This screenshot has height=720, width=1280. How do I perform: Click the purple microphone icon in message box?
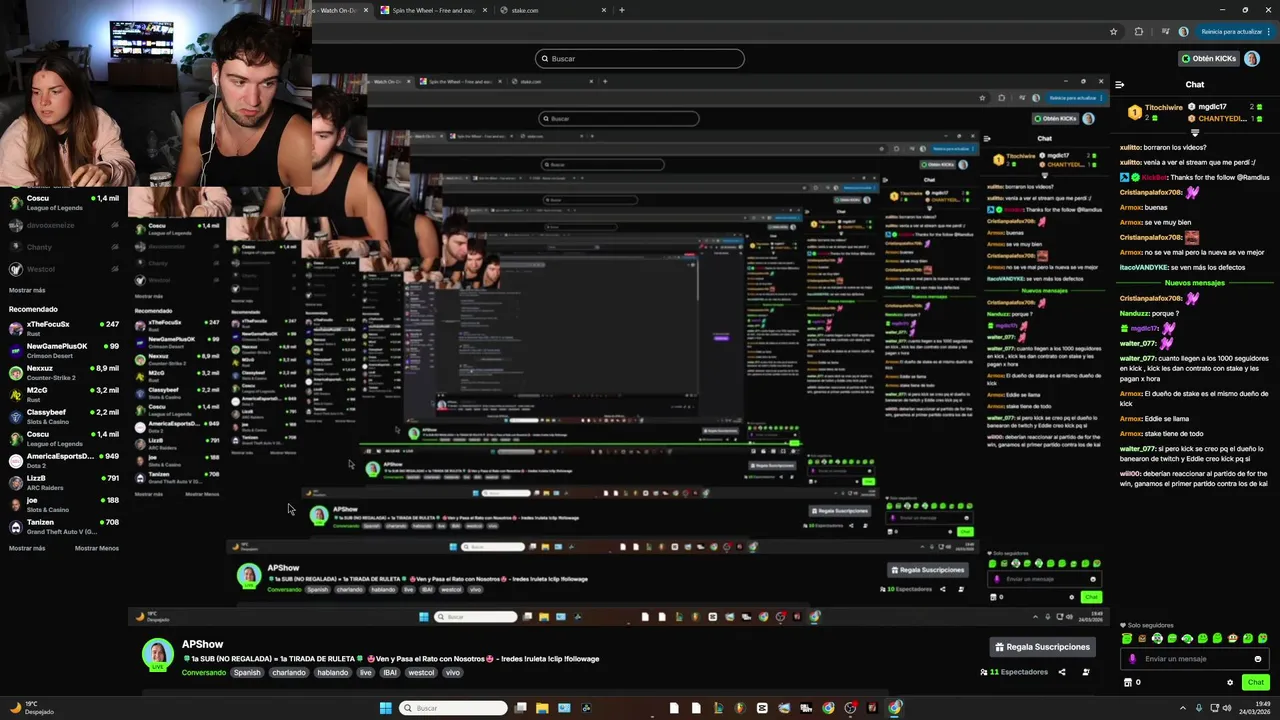(1132, 659)
